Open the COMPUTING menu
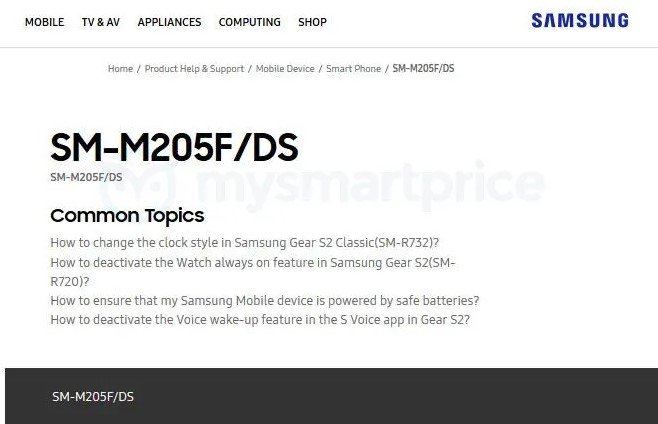Screen dimensions: 658x424 click(250, 22)
